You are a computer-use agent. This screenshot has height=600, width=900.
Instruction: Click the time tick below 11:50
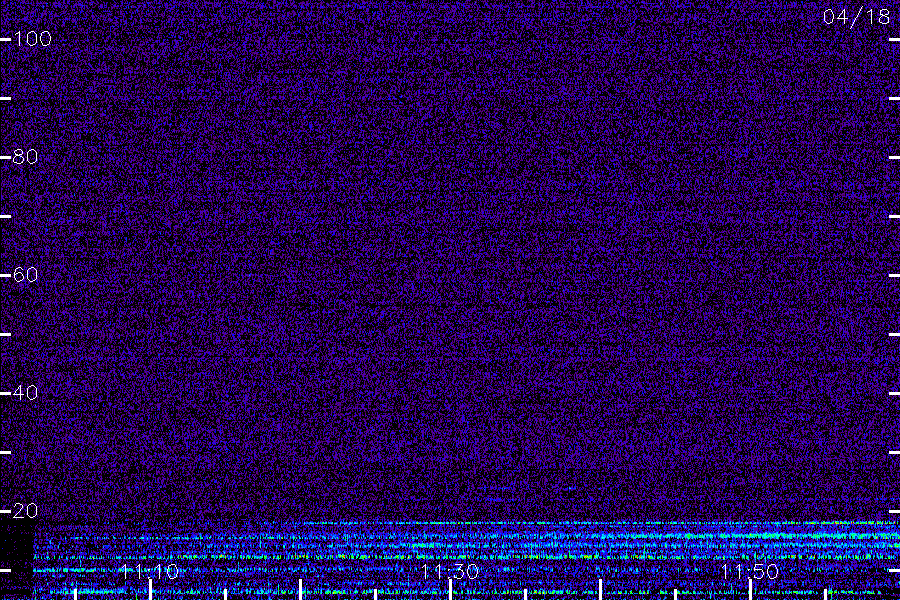[x=750, y=590]
